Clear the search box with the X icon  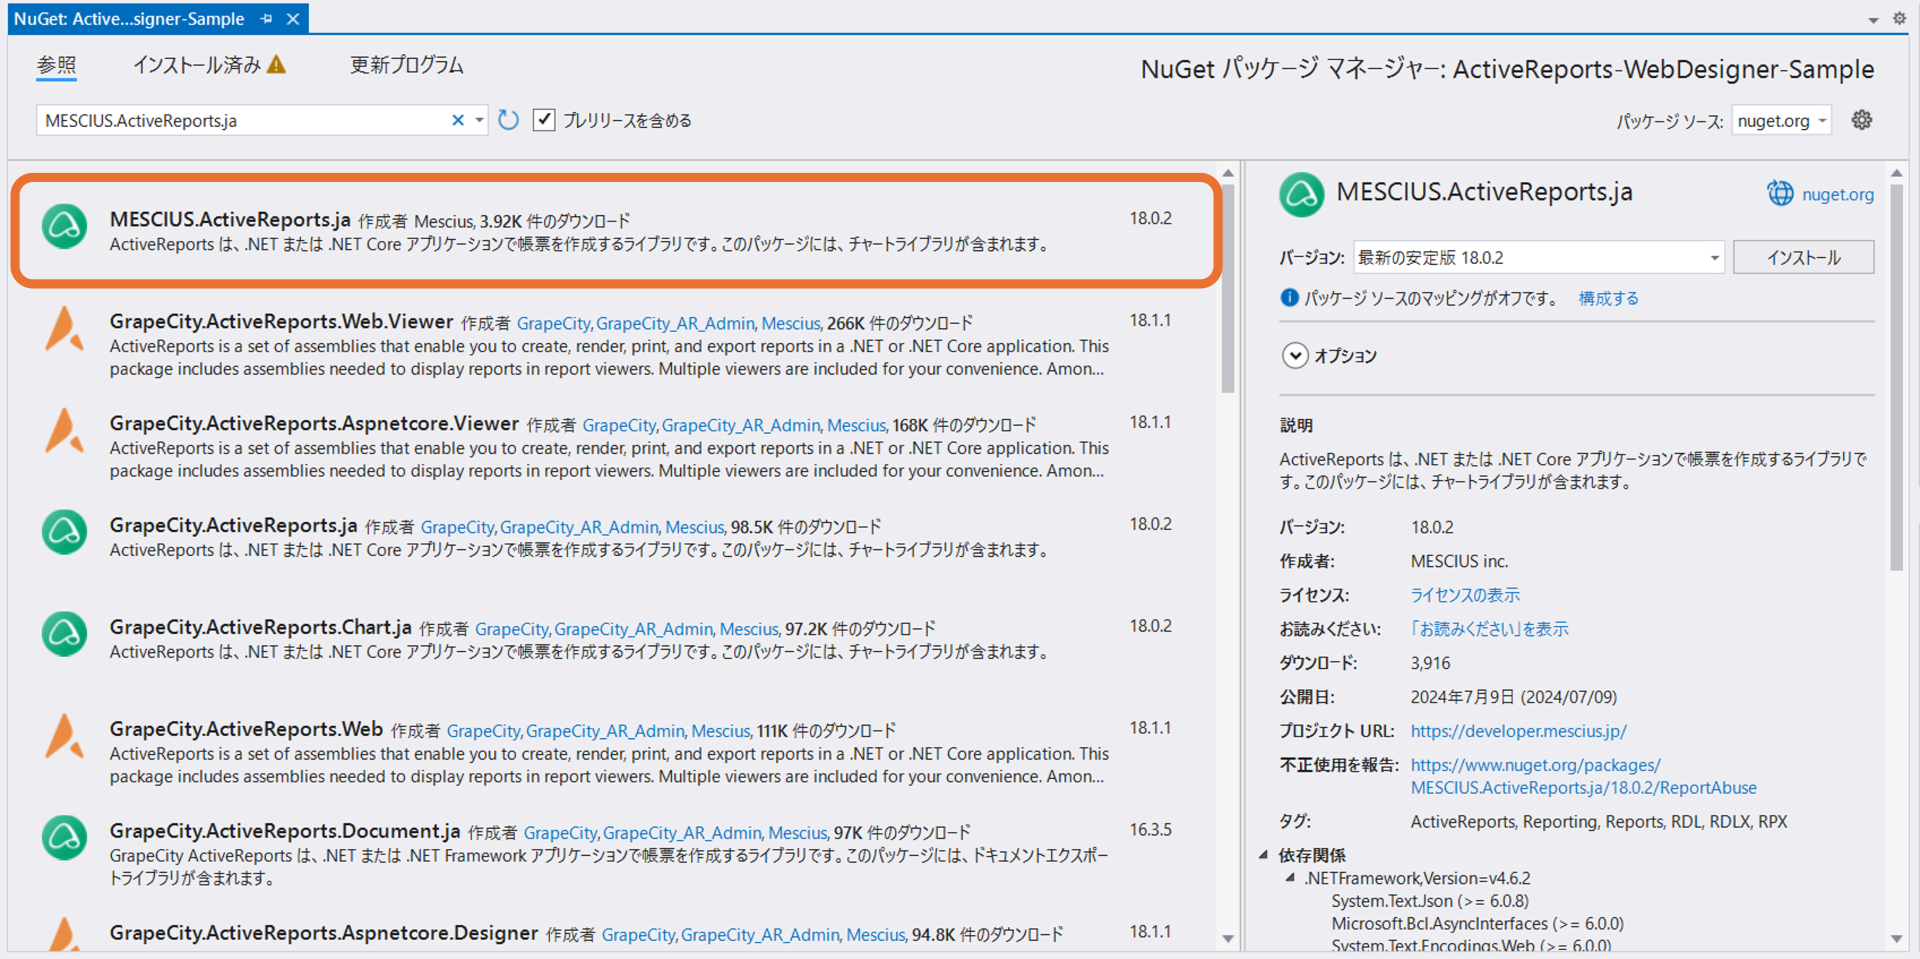(x=458, y=120)
